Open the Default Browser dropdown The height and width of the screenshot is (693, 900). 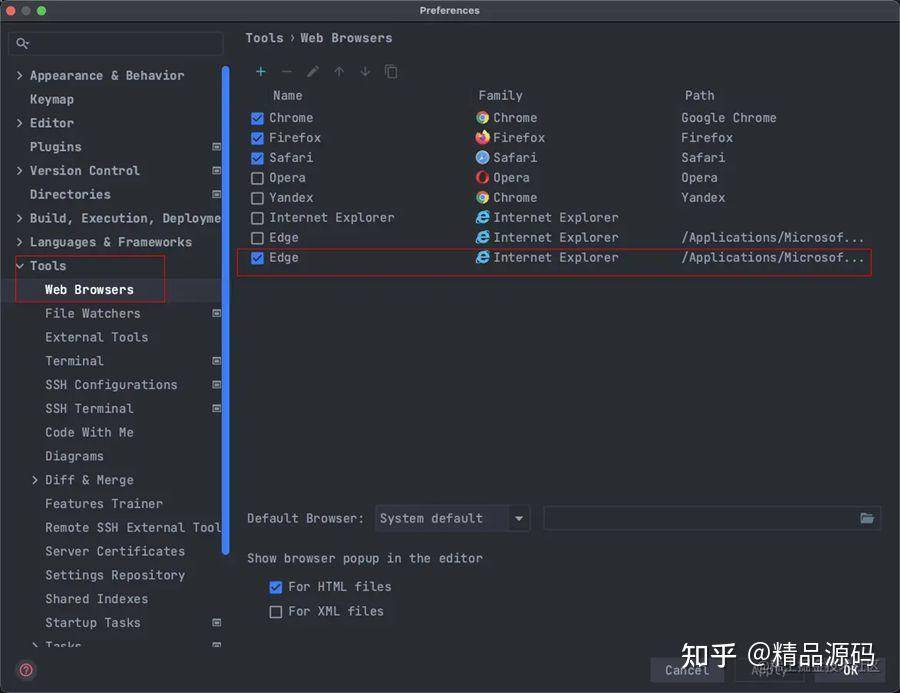518,518
